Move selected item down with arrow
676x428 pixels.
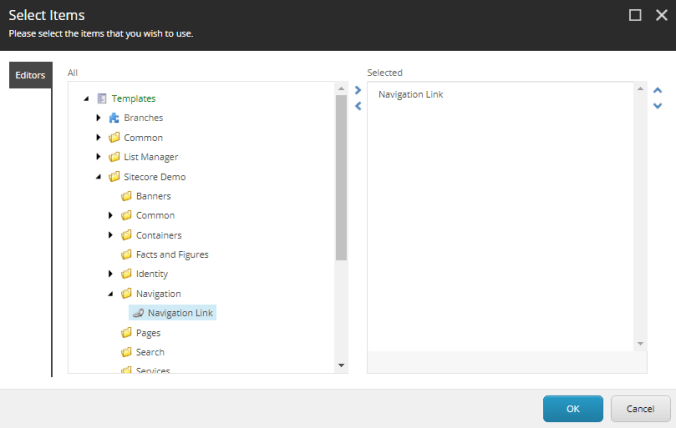coord(657,106)
